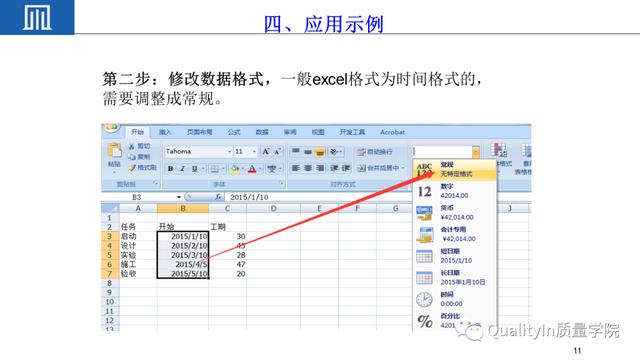Toggle Align Left button
This screenshot has width=640, height=360.
(296, 168)
